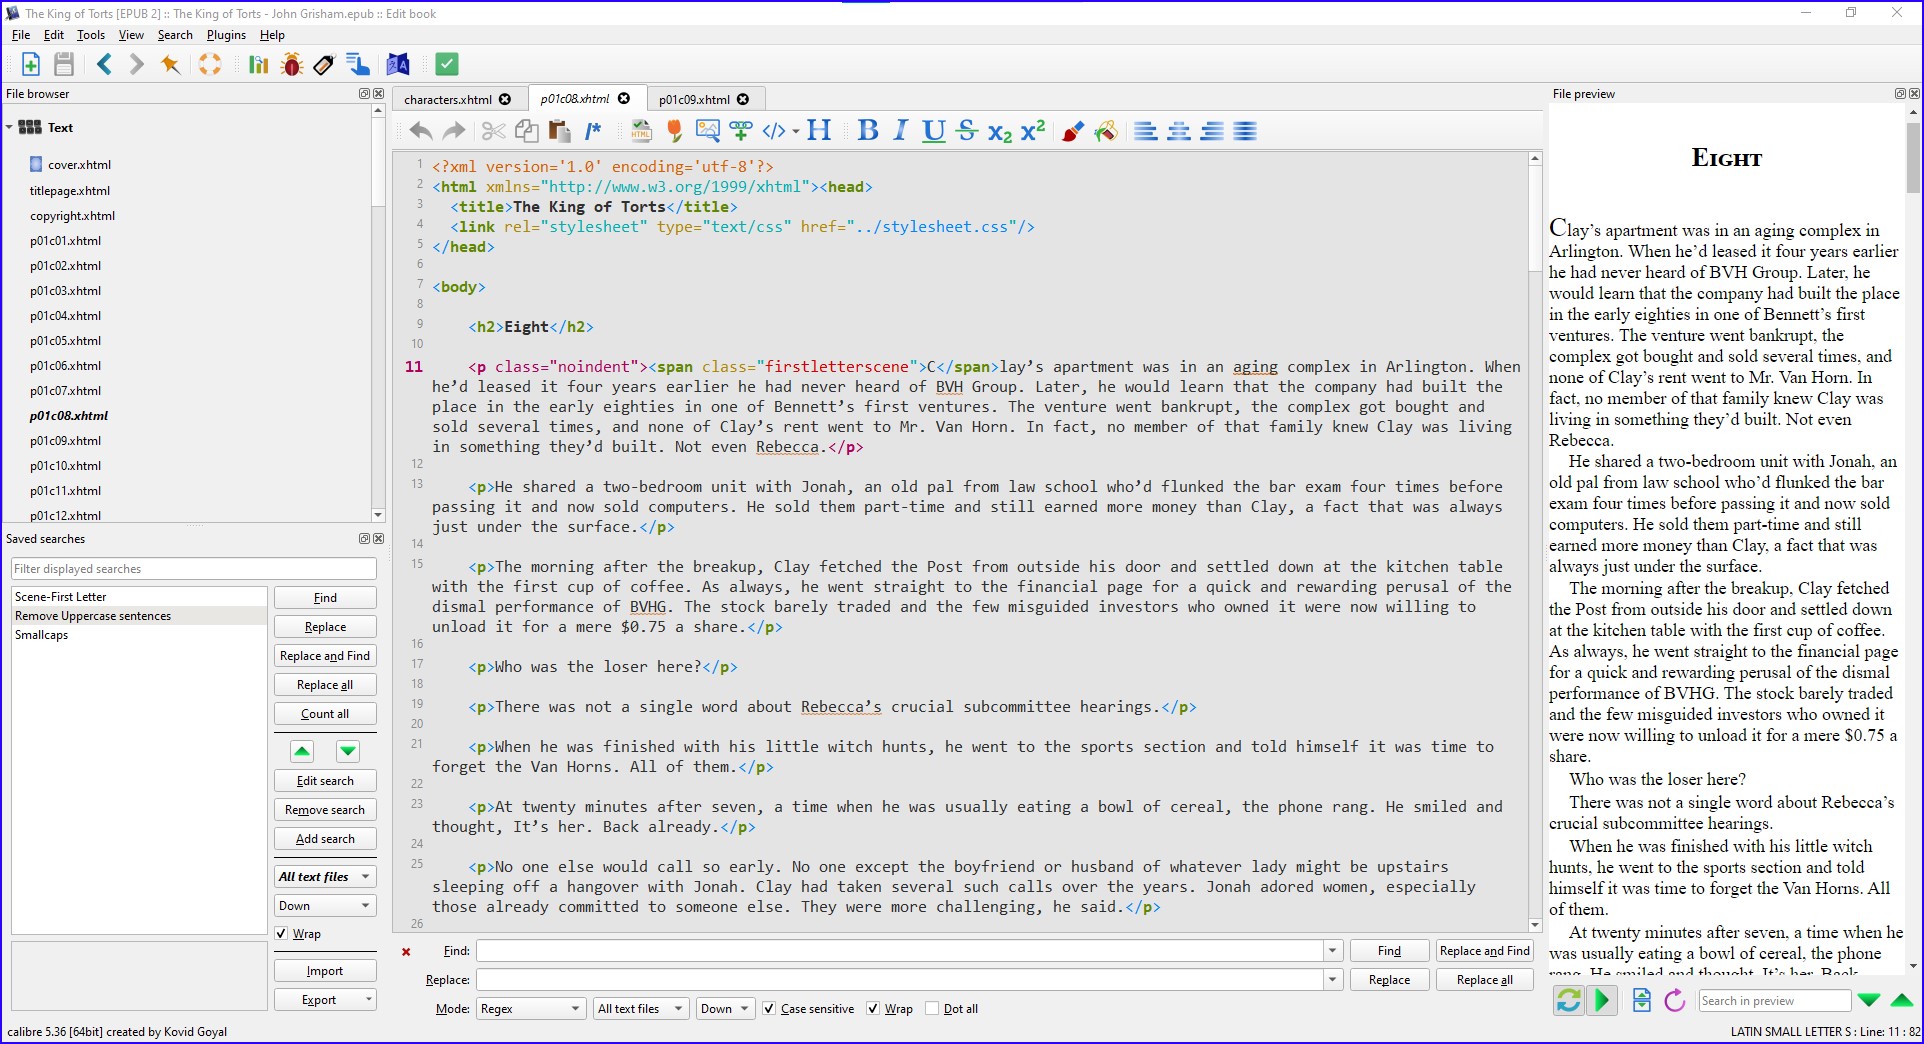Click Add search button
The height and width of the screenshot is (1044, 1924).
(325, 839)
